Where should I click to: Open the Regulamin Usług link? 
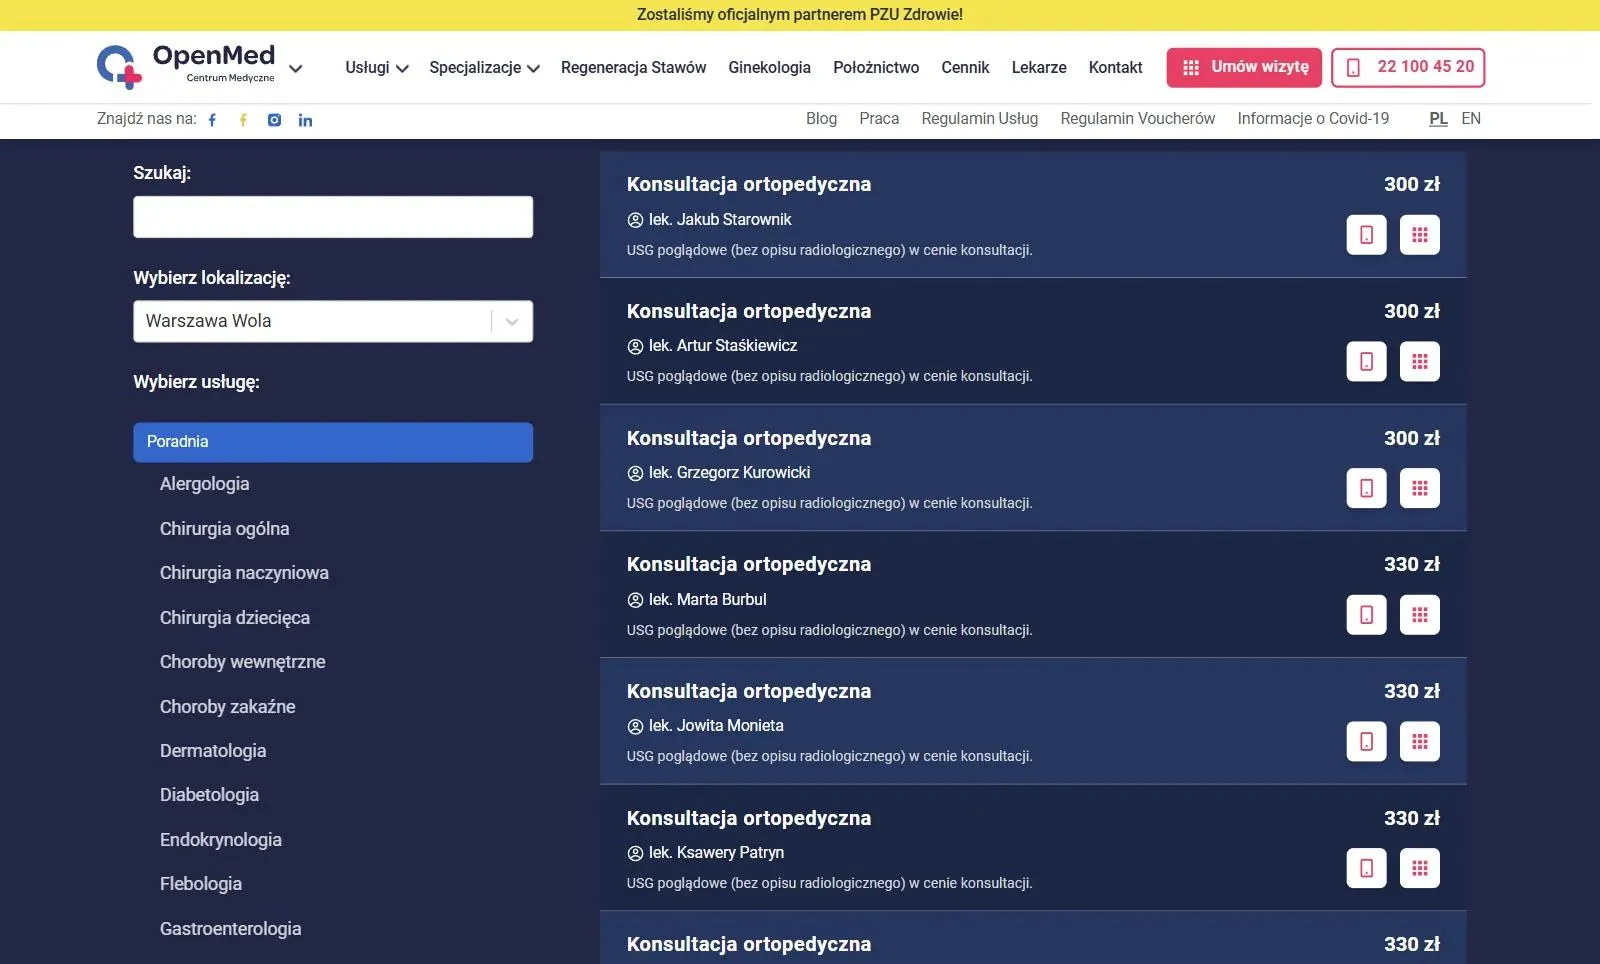pos(980,119)
